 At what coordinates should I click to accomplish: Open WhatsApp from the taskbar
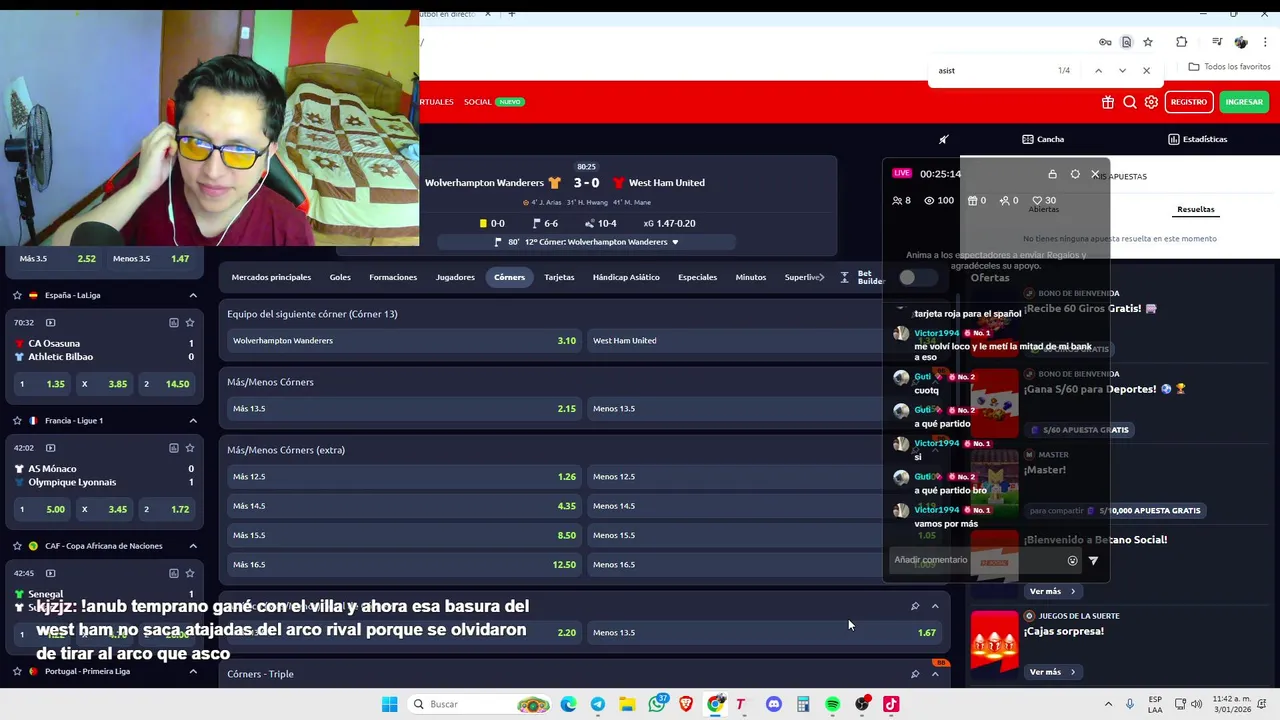click(657, 704)
